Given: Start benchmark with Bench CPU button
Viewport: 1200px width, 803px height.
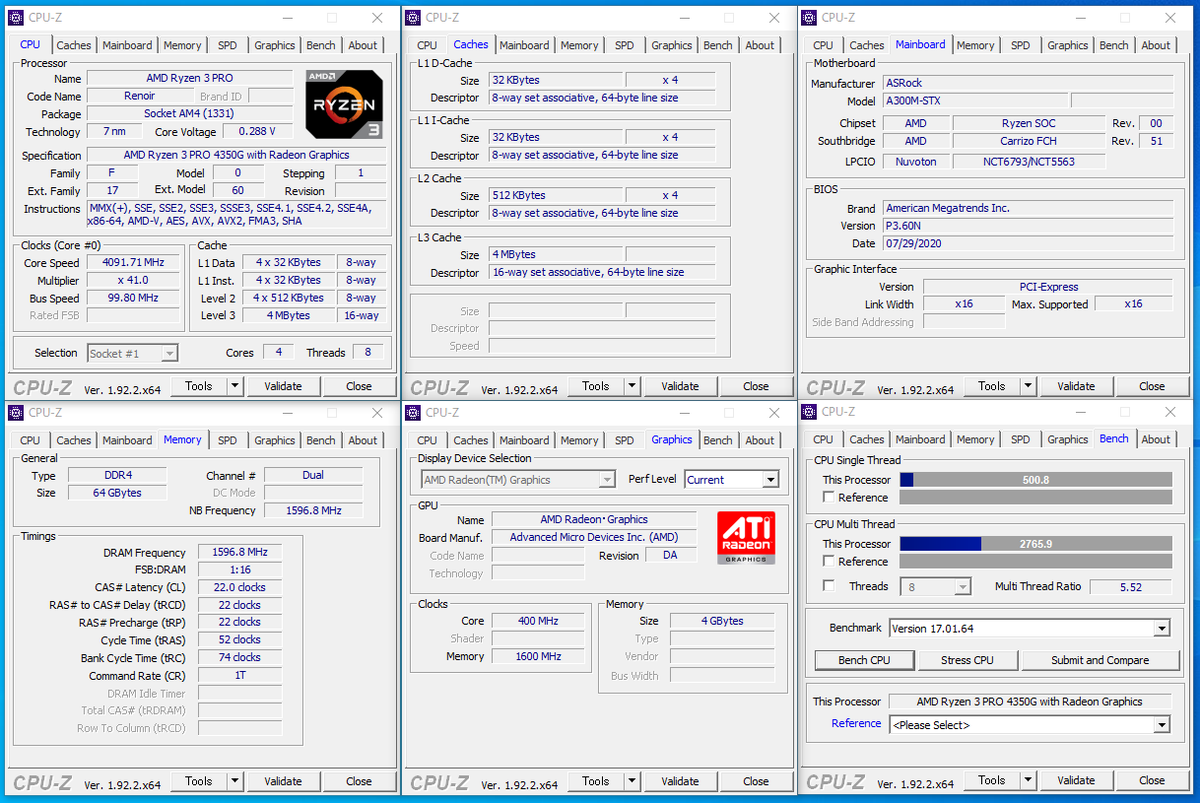Looking at the screenshot, I should click(x=864, y=660).
